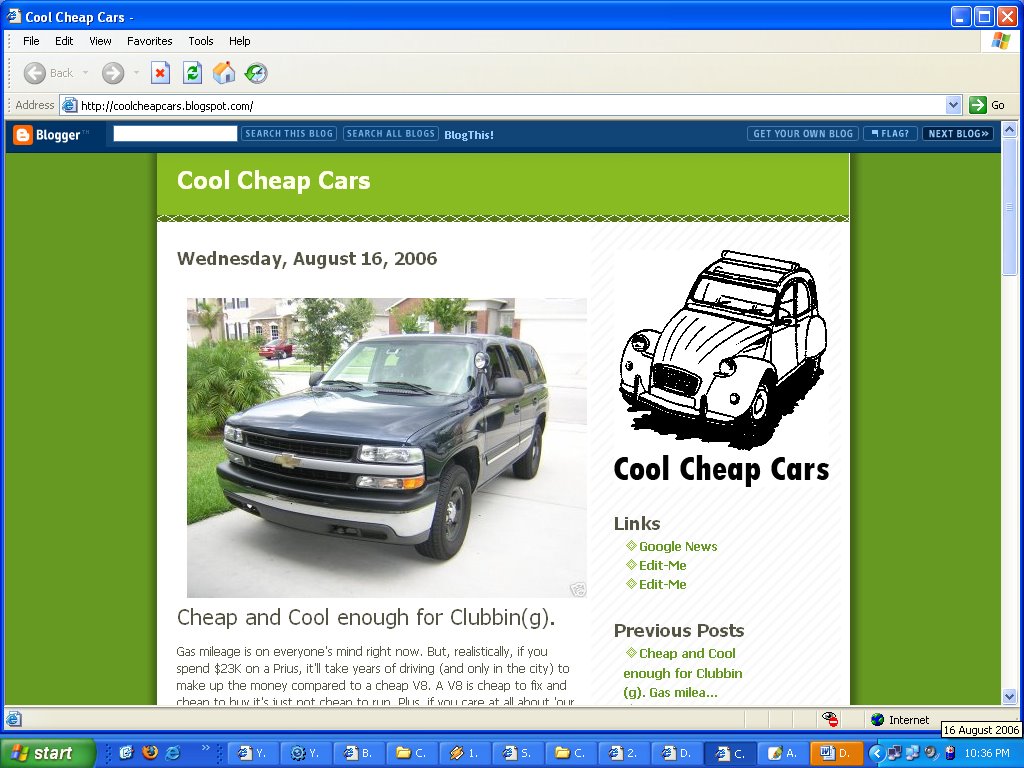Open the Help menu

[x=239, y=41]
